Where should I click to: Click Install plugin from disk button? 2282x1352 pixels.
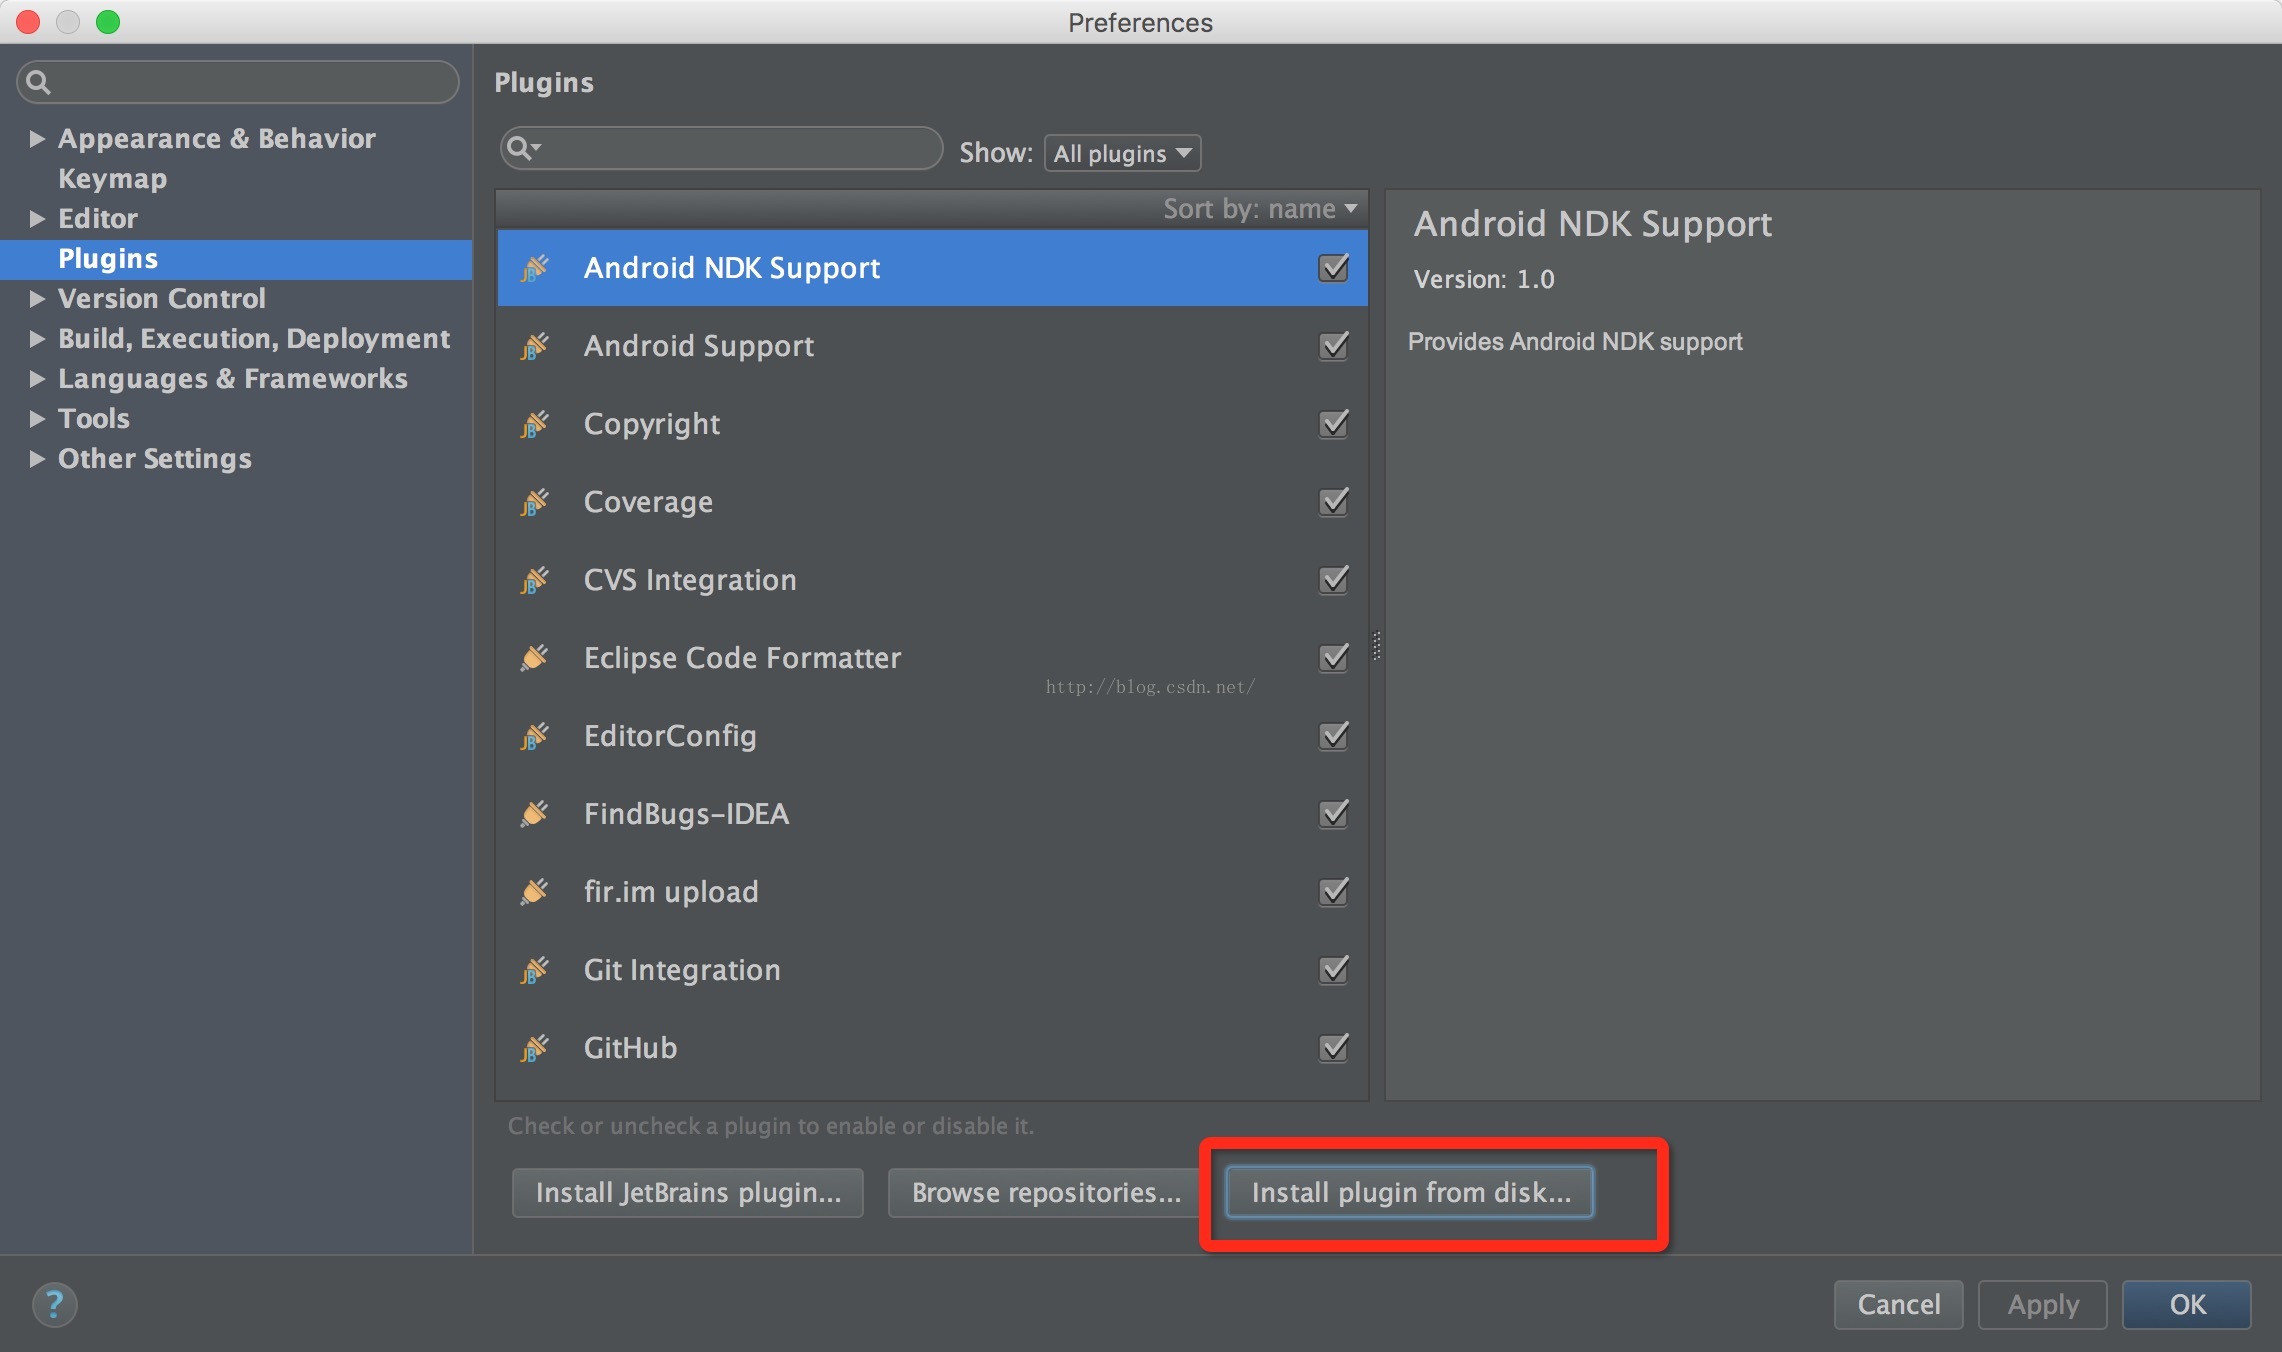(x=1410, y=1192)
